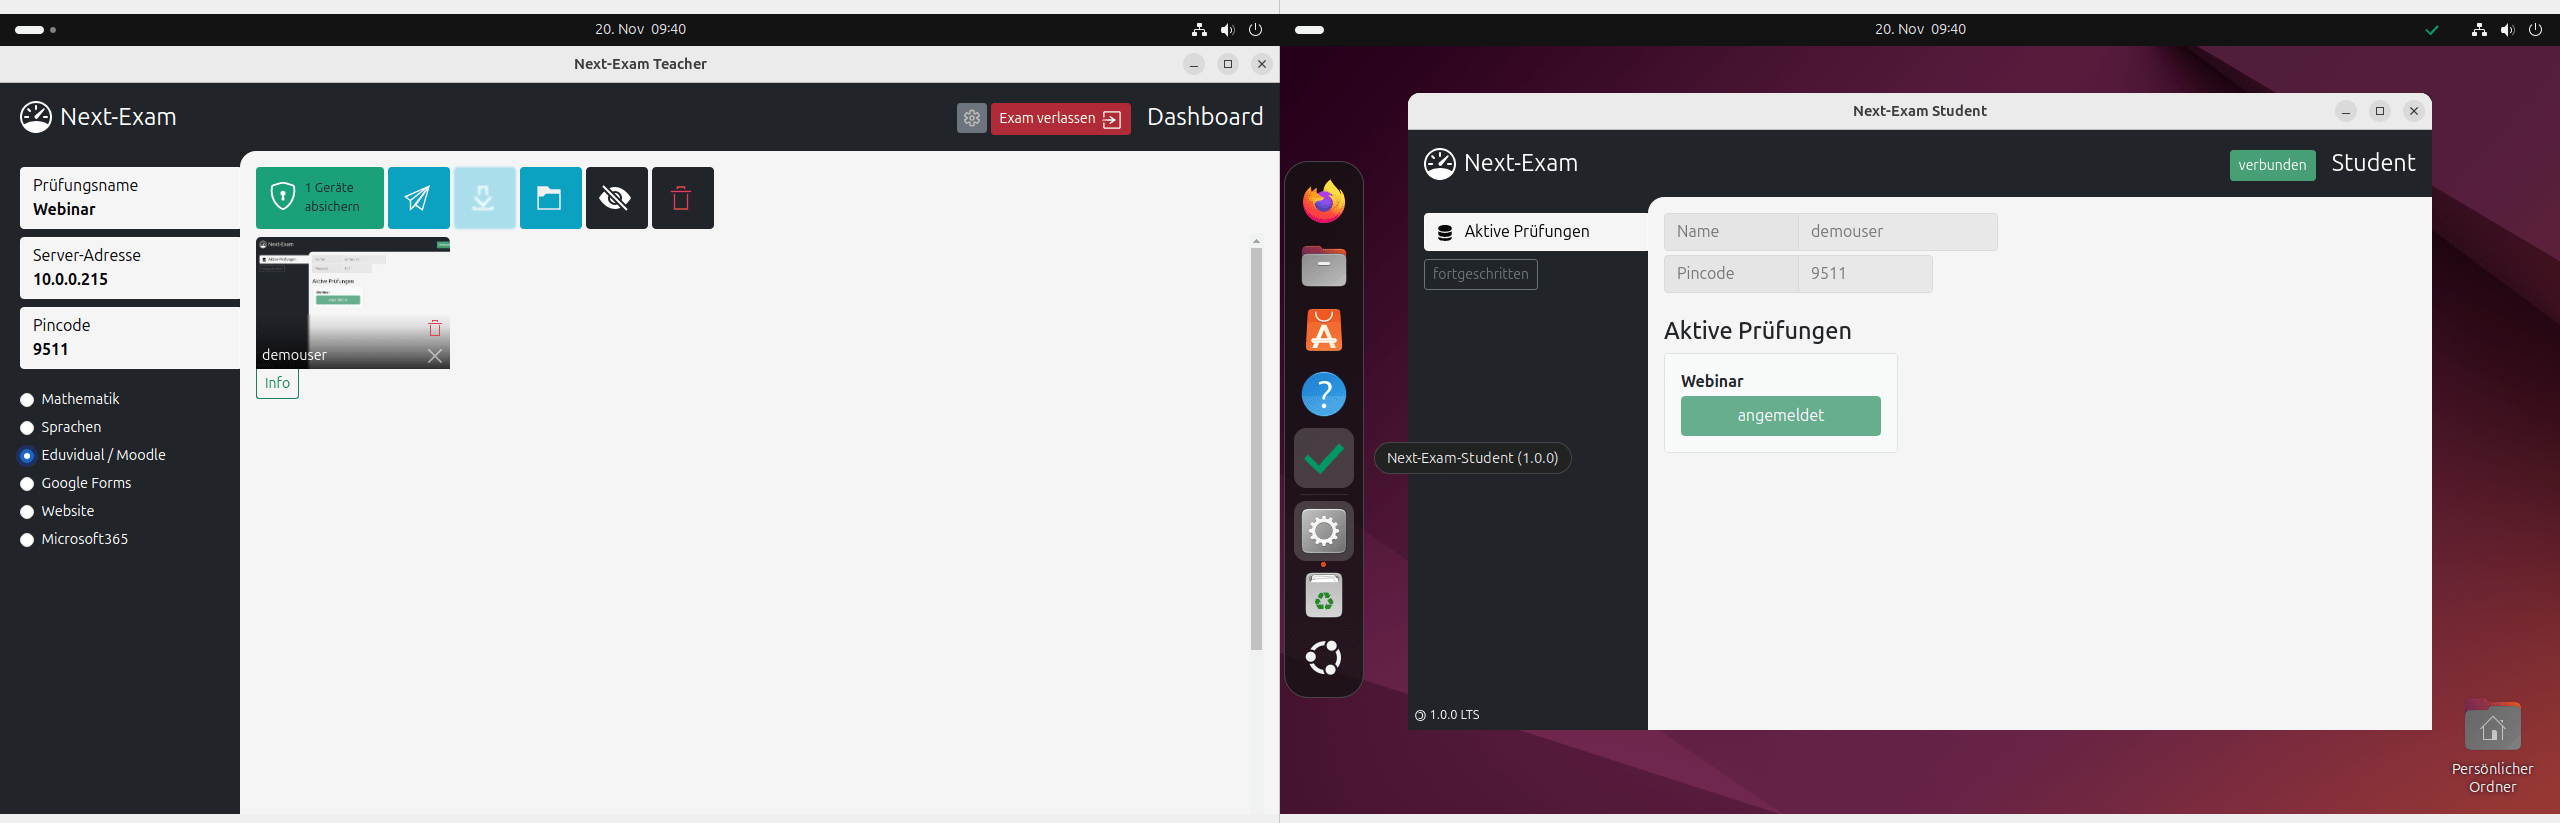Click the X on demouser thumbnail
Image resolution: width=2560 pixels, height=823 pixels.
pos(435,356)
